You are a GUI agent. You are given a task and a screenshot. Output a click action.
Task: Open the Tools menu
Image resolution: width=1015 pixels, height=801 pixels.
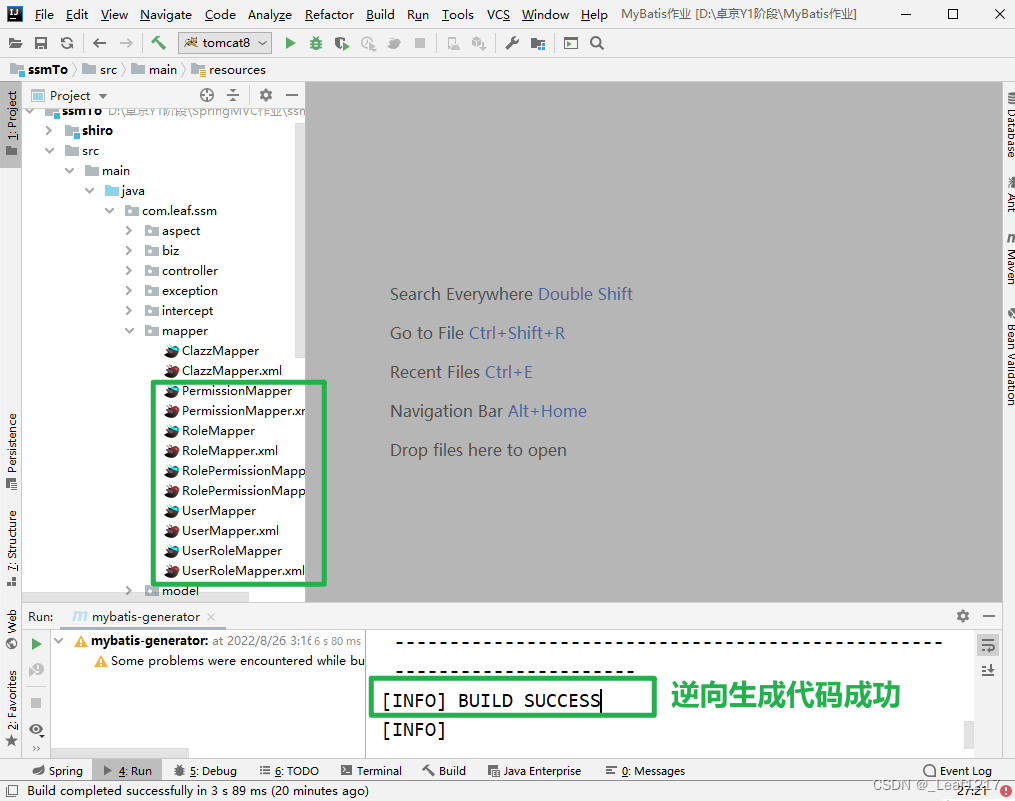[x=458, y=14]
